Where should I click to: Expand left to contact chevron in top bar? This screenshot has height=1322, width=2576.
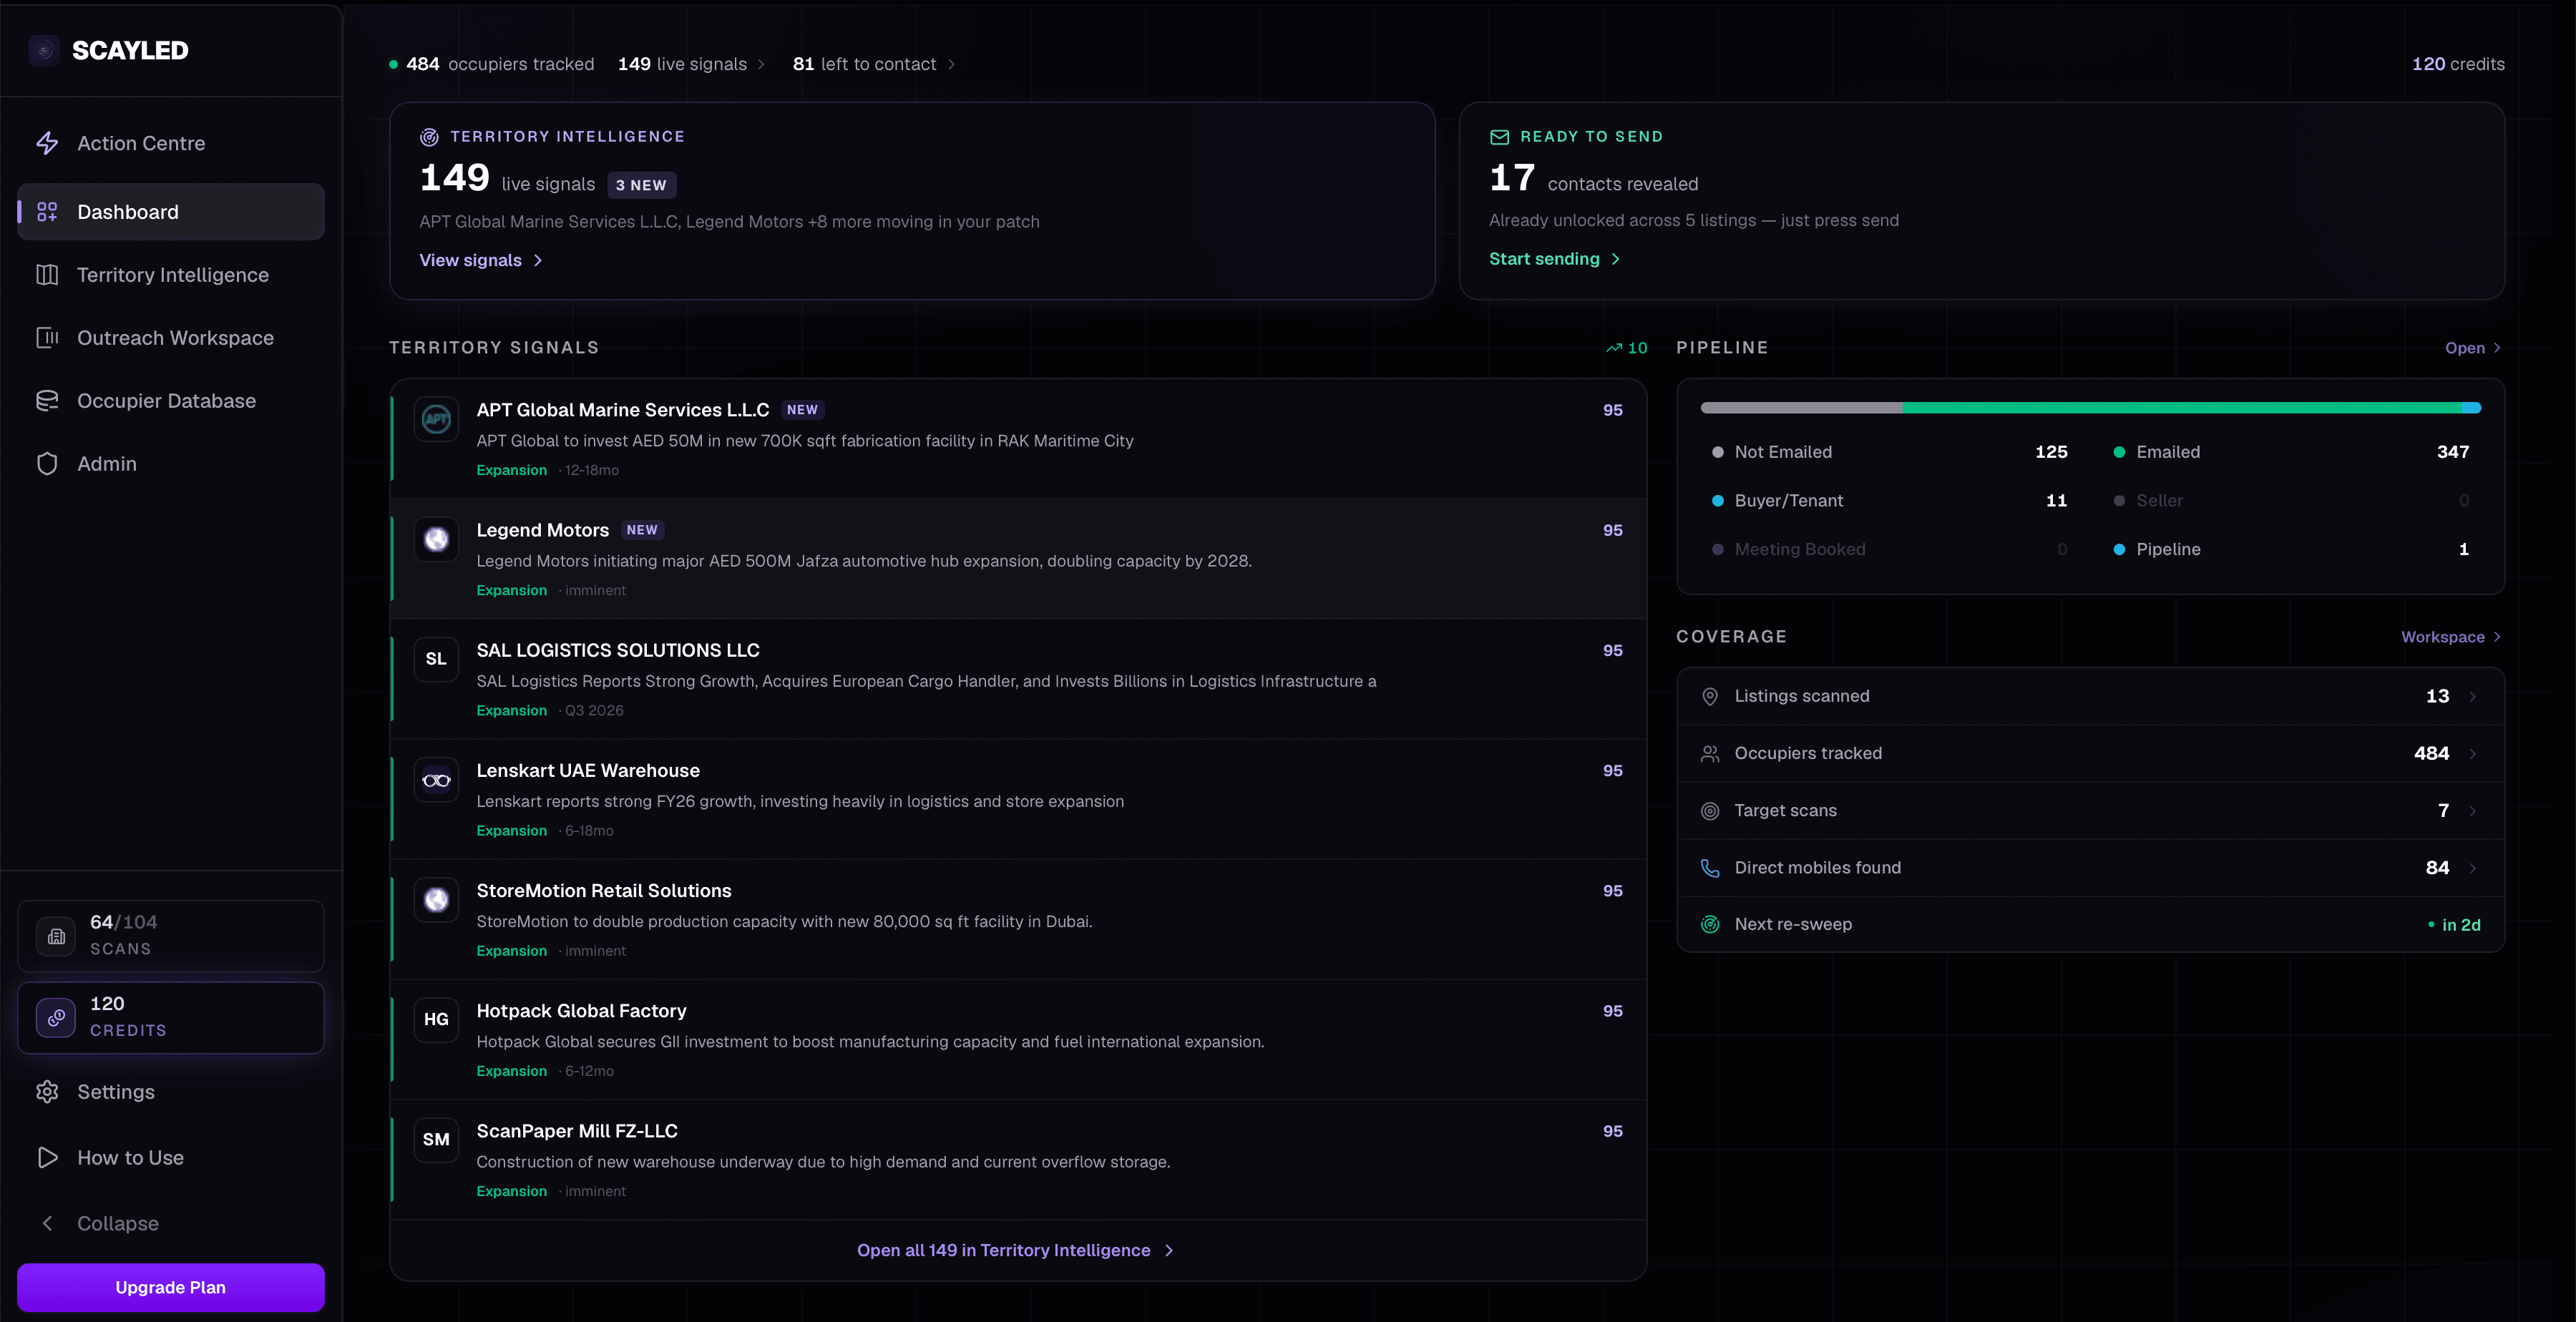(951, 64)
